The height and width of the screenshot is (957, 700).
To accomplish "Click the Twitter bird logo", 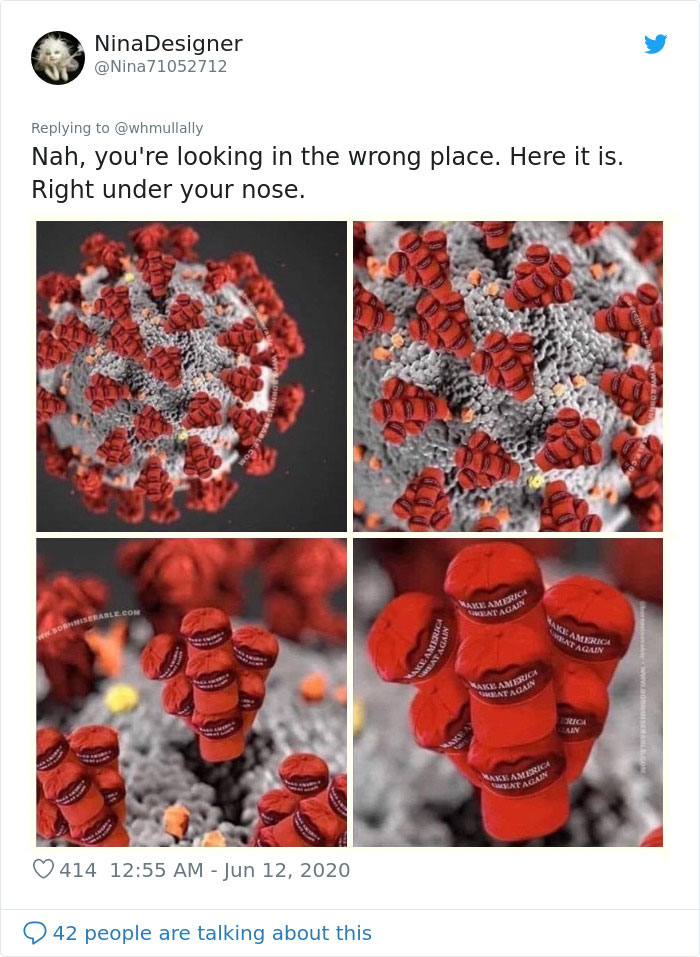I will click(655, 44).
